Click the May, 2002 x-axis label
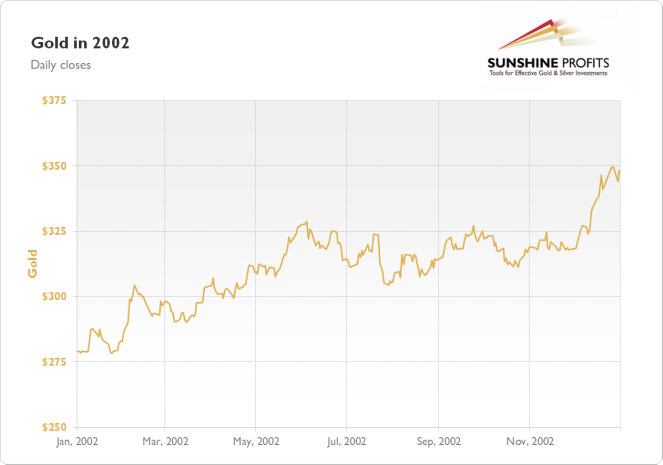This screenshot has width=663, height=465. [256, 442]
